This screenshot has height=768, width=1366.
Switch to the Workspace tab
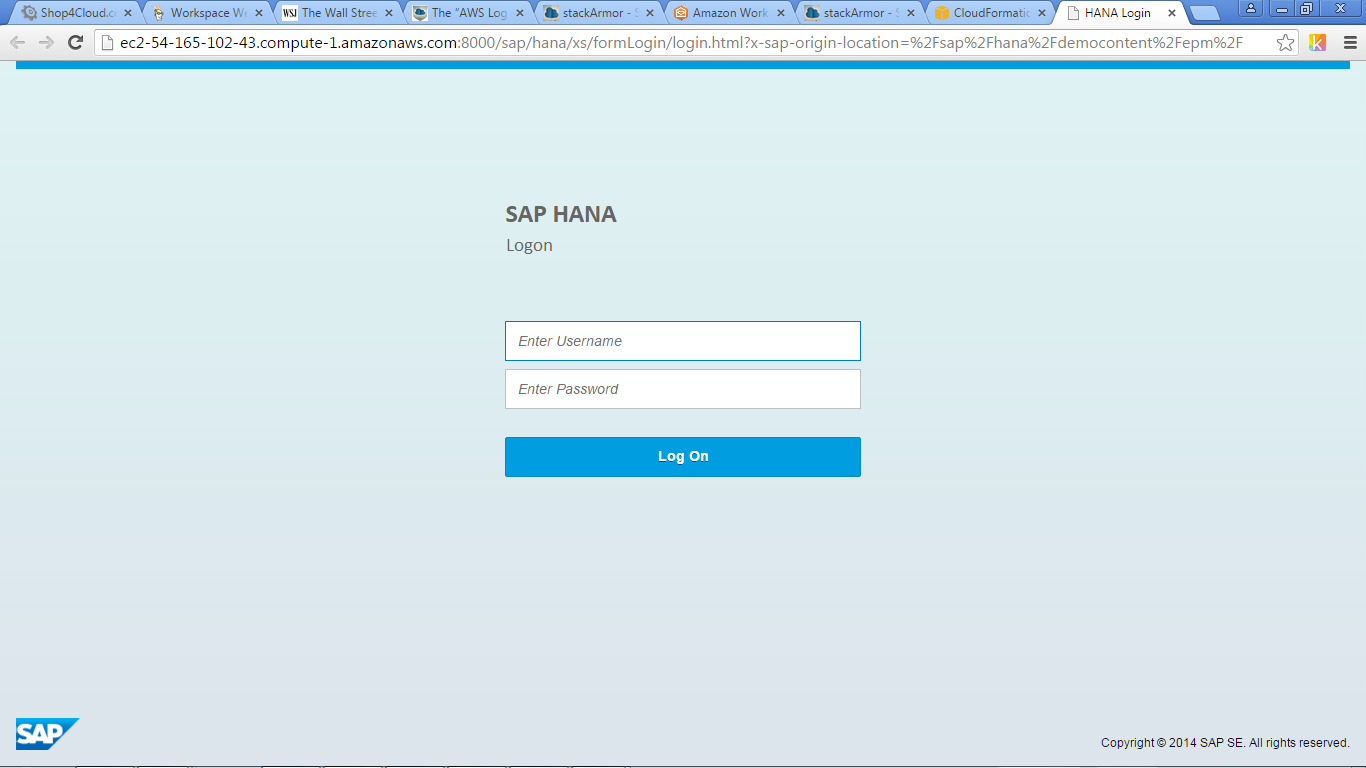208,13
